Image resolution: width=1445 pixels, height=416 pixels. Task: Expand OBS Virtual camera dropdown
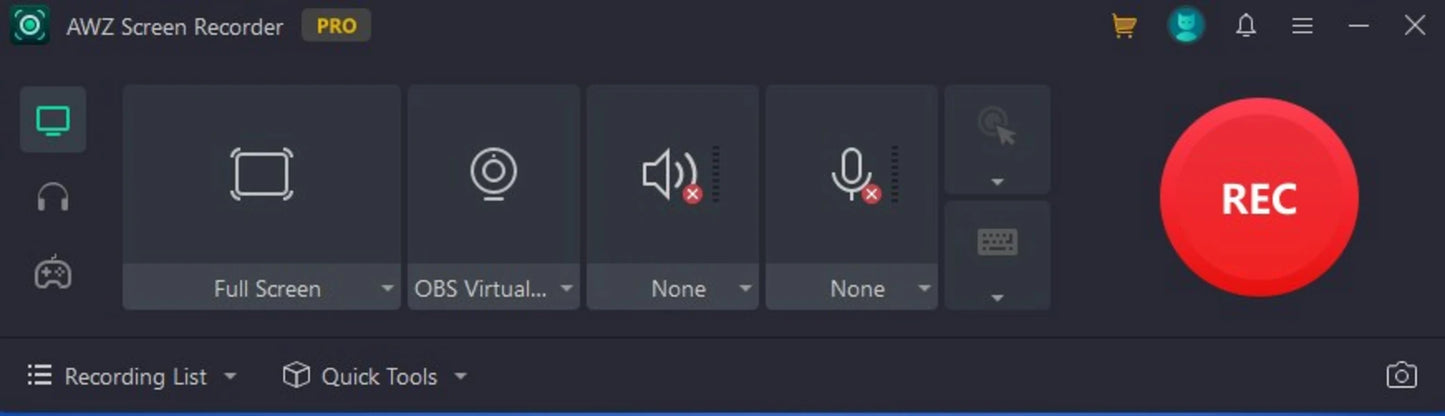point(567,289)
